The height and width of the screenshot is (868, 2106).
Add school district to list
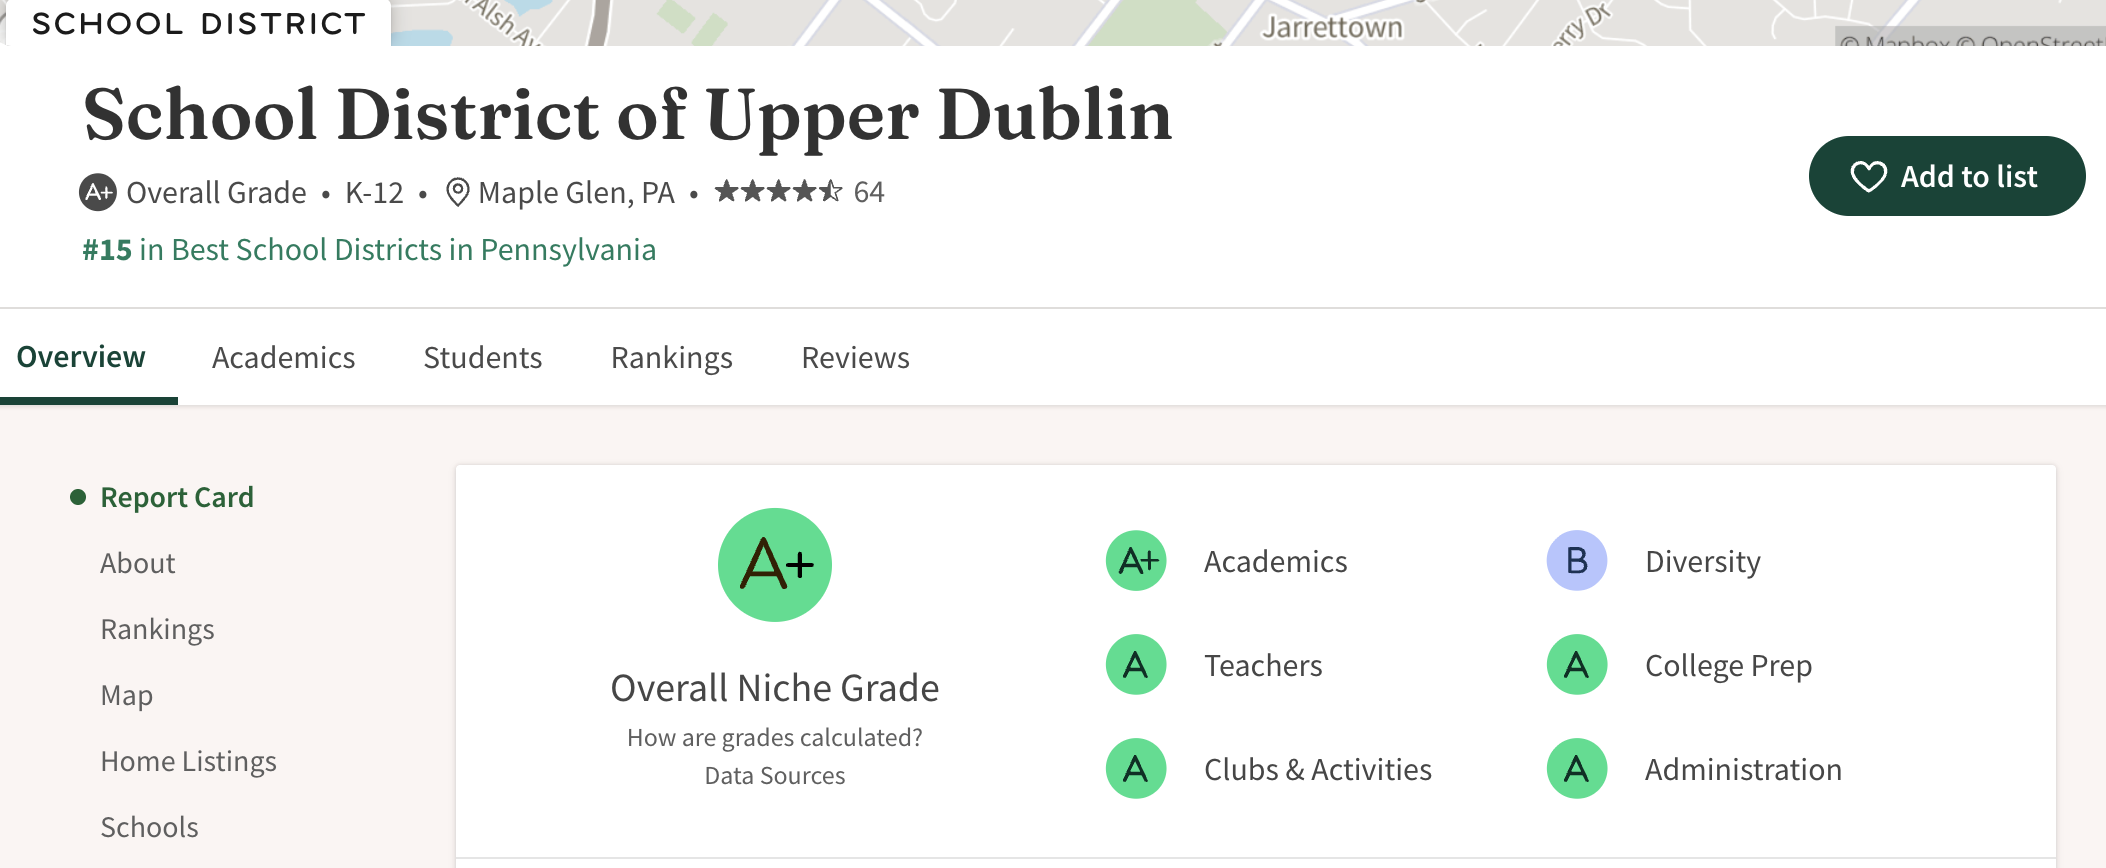[x=1946, y=176]
